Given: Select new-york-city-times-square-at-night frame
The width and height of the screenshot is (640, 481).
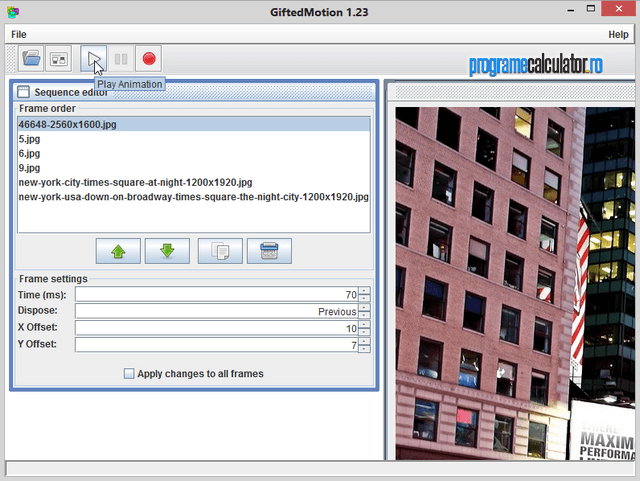Looking at the screenshot, I should [194, 183].
